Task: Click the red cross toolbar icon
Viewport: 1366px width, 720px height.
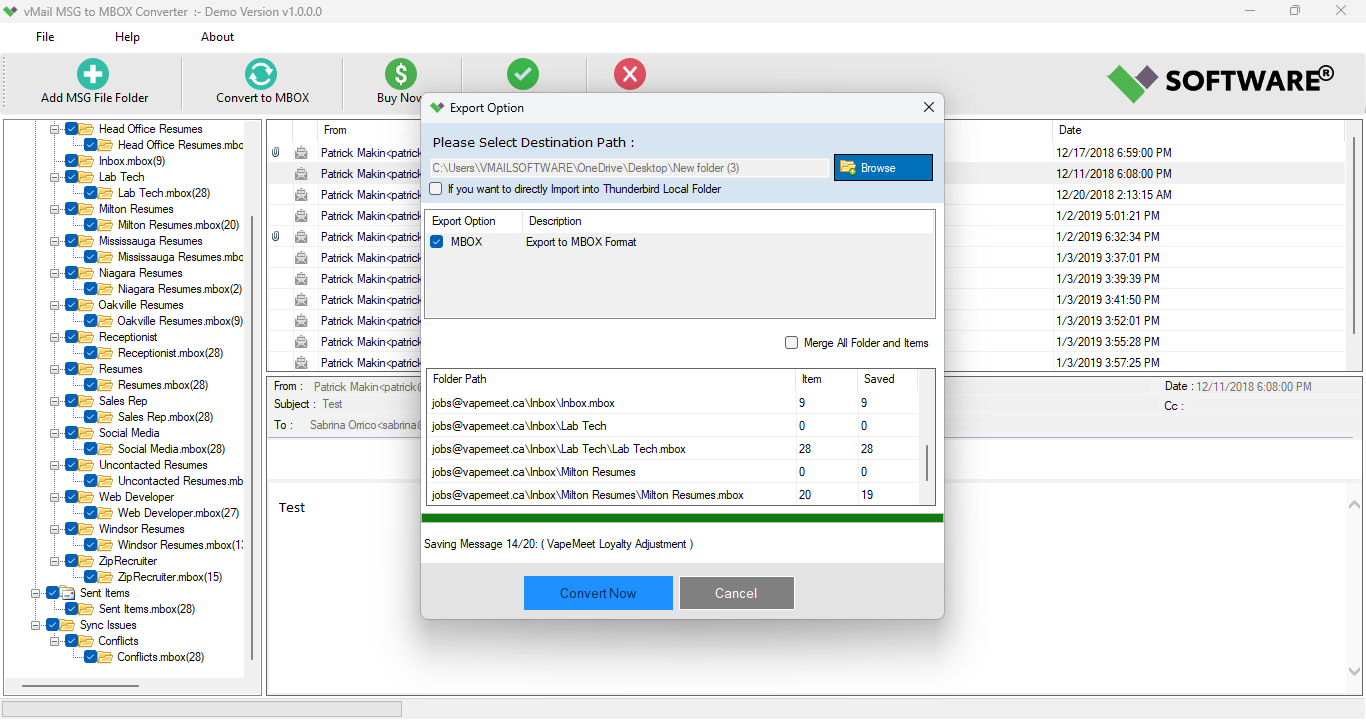Action: pos(629,73)
